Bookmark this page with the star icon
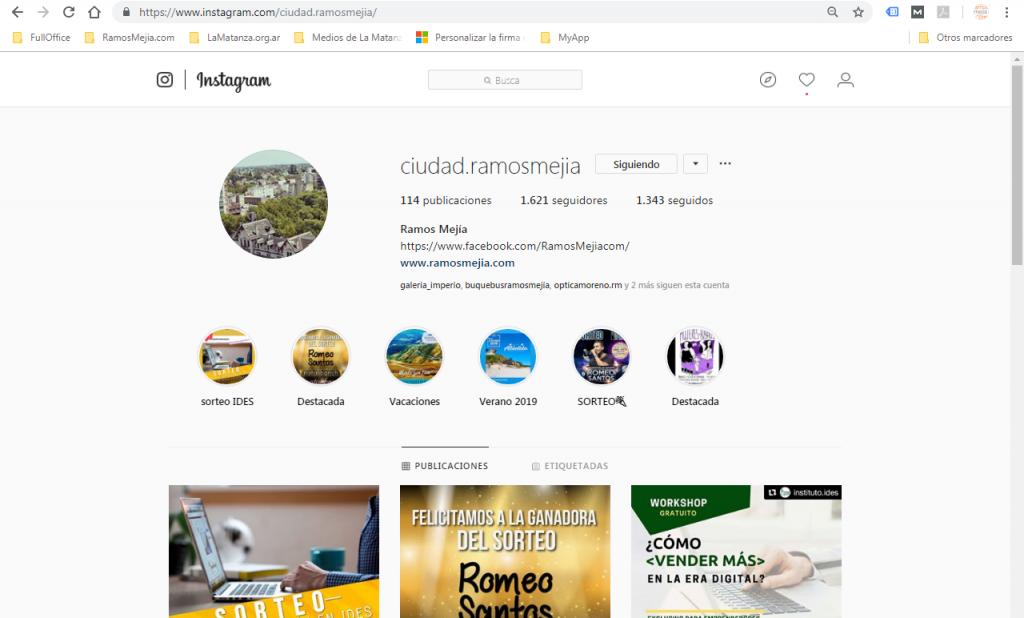 pos(858,12)
